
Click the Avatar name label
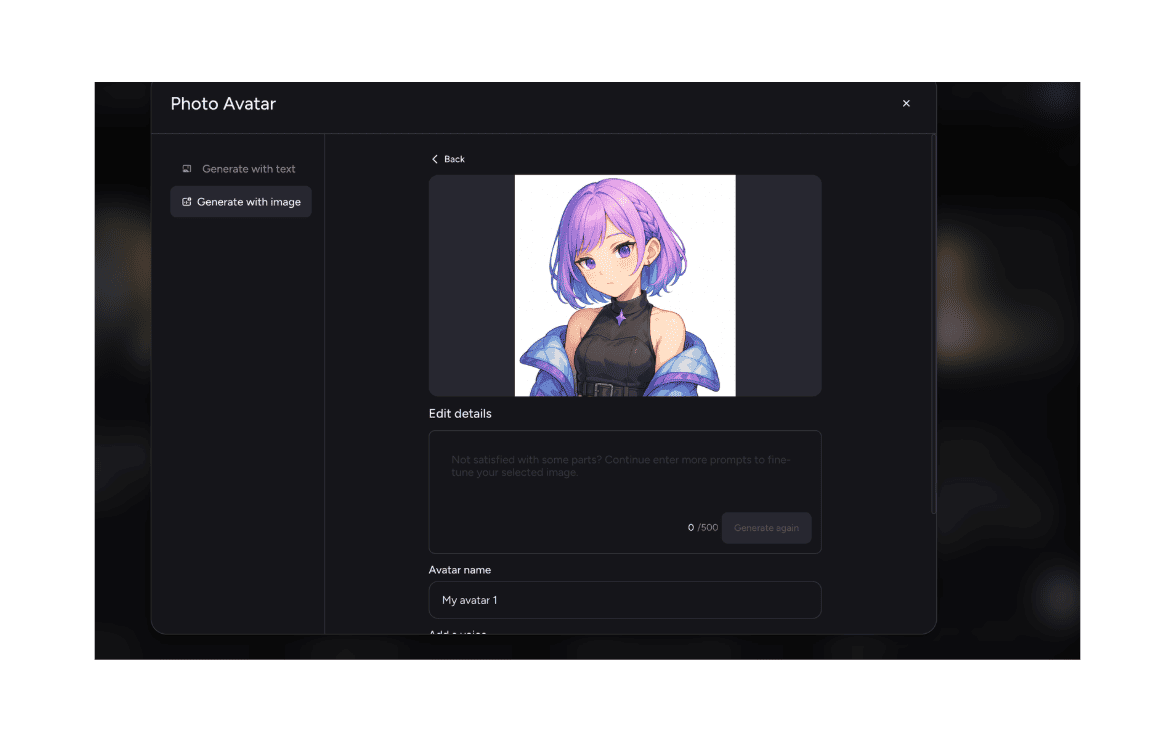tap(460, 570)
